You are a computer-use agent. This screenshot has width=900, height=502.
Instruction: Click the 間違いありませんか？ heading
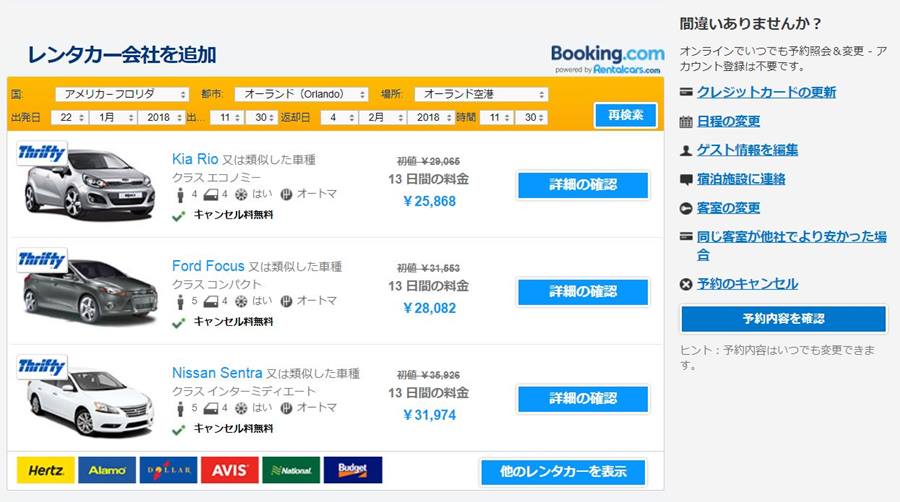coord(751,24)
